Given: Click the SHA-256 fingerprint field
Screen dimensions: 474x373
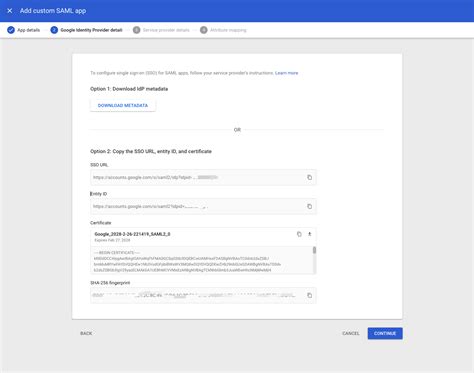Looking at the screenshot, I should pos(203,295).
